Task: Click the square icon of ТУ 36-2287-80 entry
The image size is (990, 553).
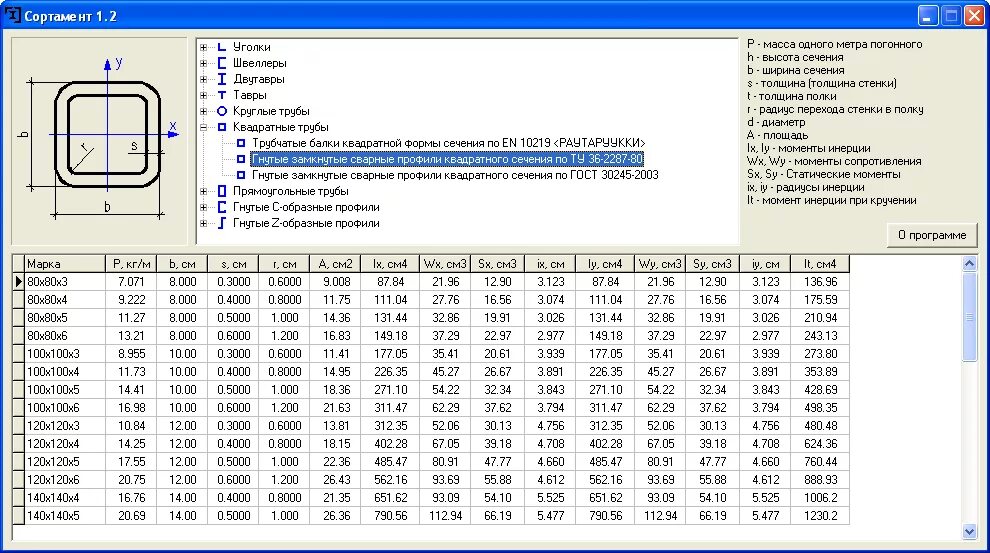Action: coord(241,159)
